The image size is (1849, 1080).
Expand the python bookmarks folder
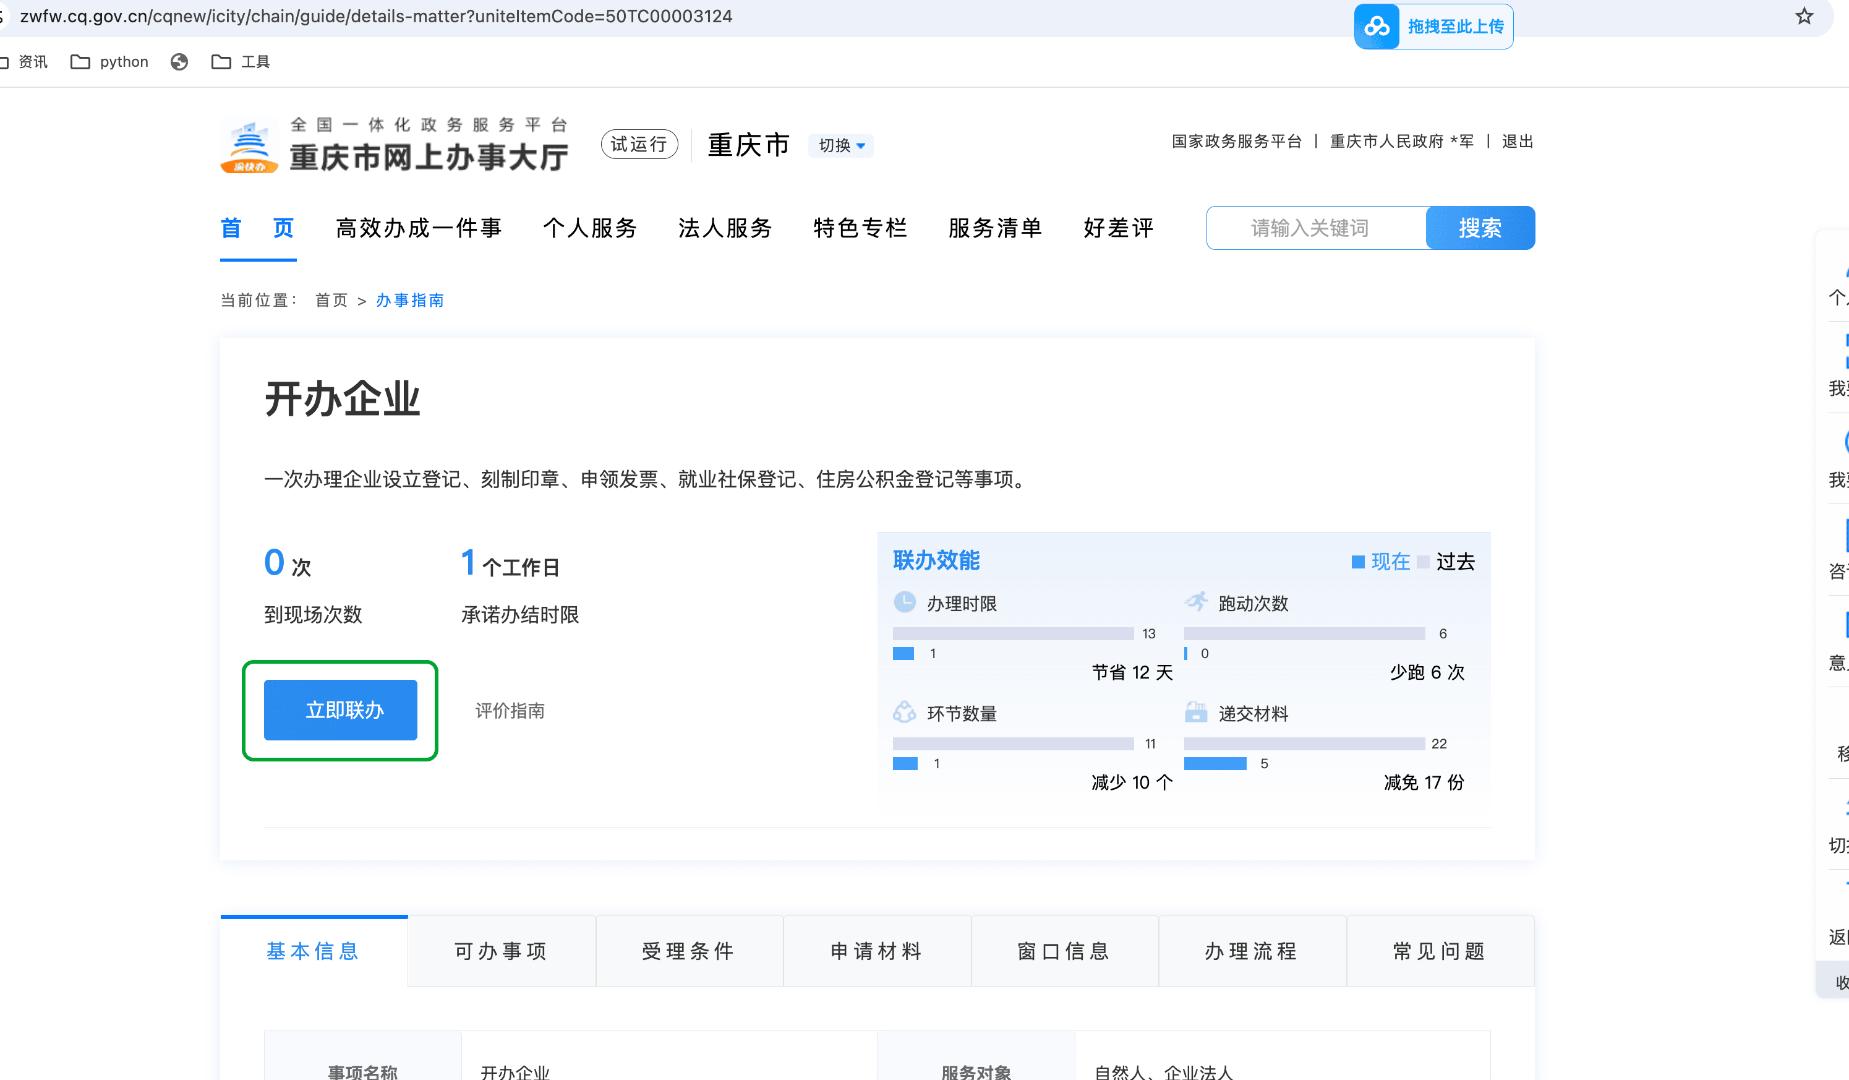tap(110, 62)
